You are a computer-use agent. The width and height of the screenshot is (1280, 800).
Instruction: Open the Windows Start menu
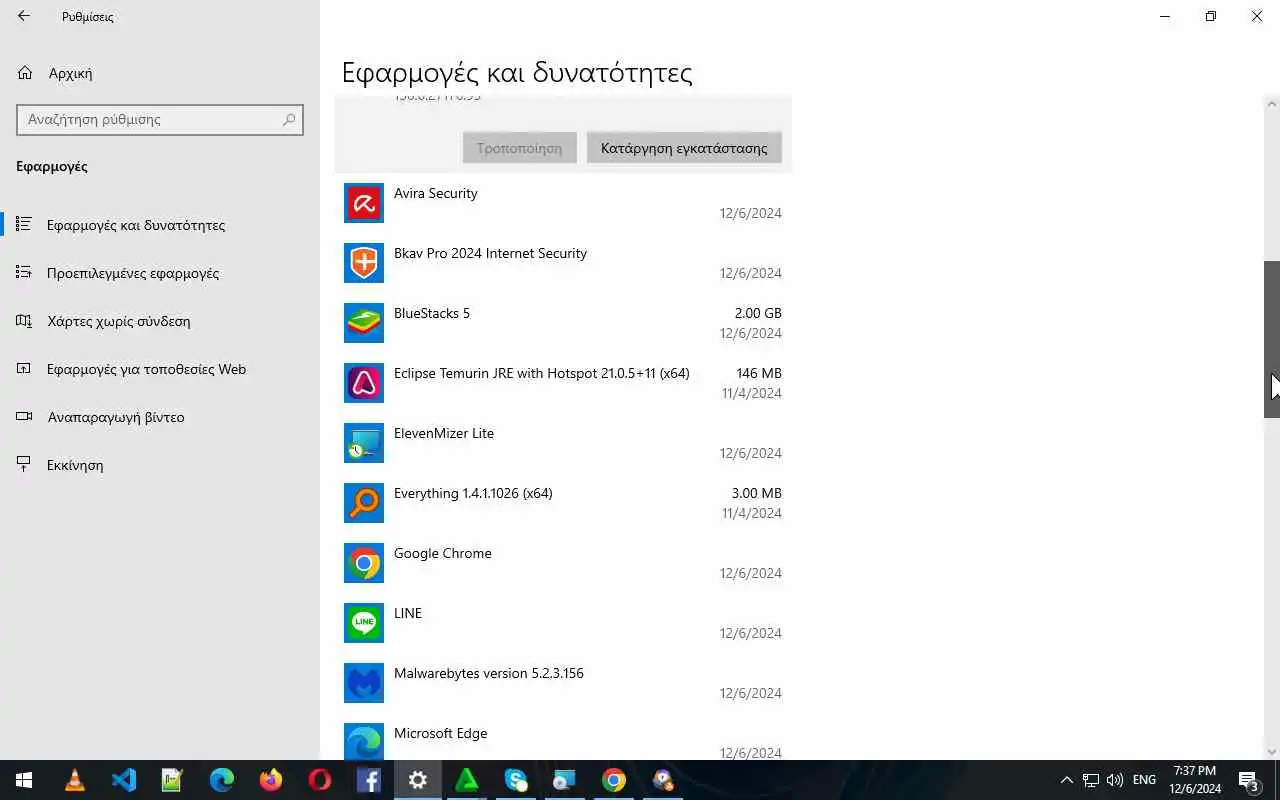24,780
